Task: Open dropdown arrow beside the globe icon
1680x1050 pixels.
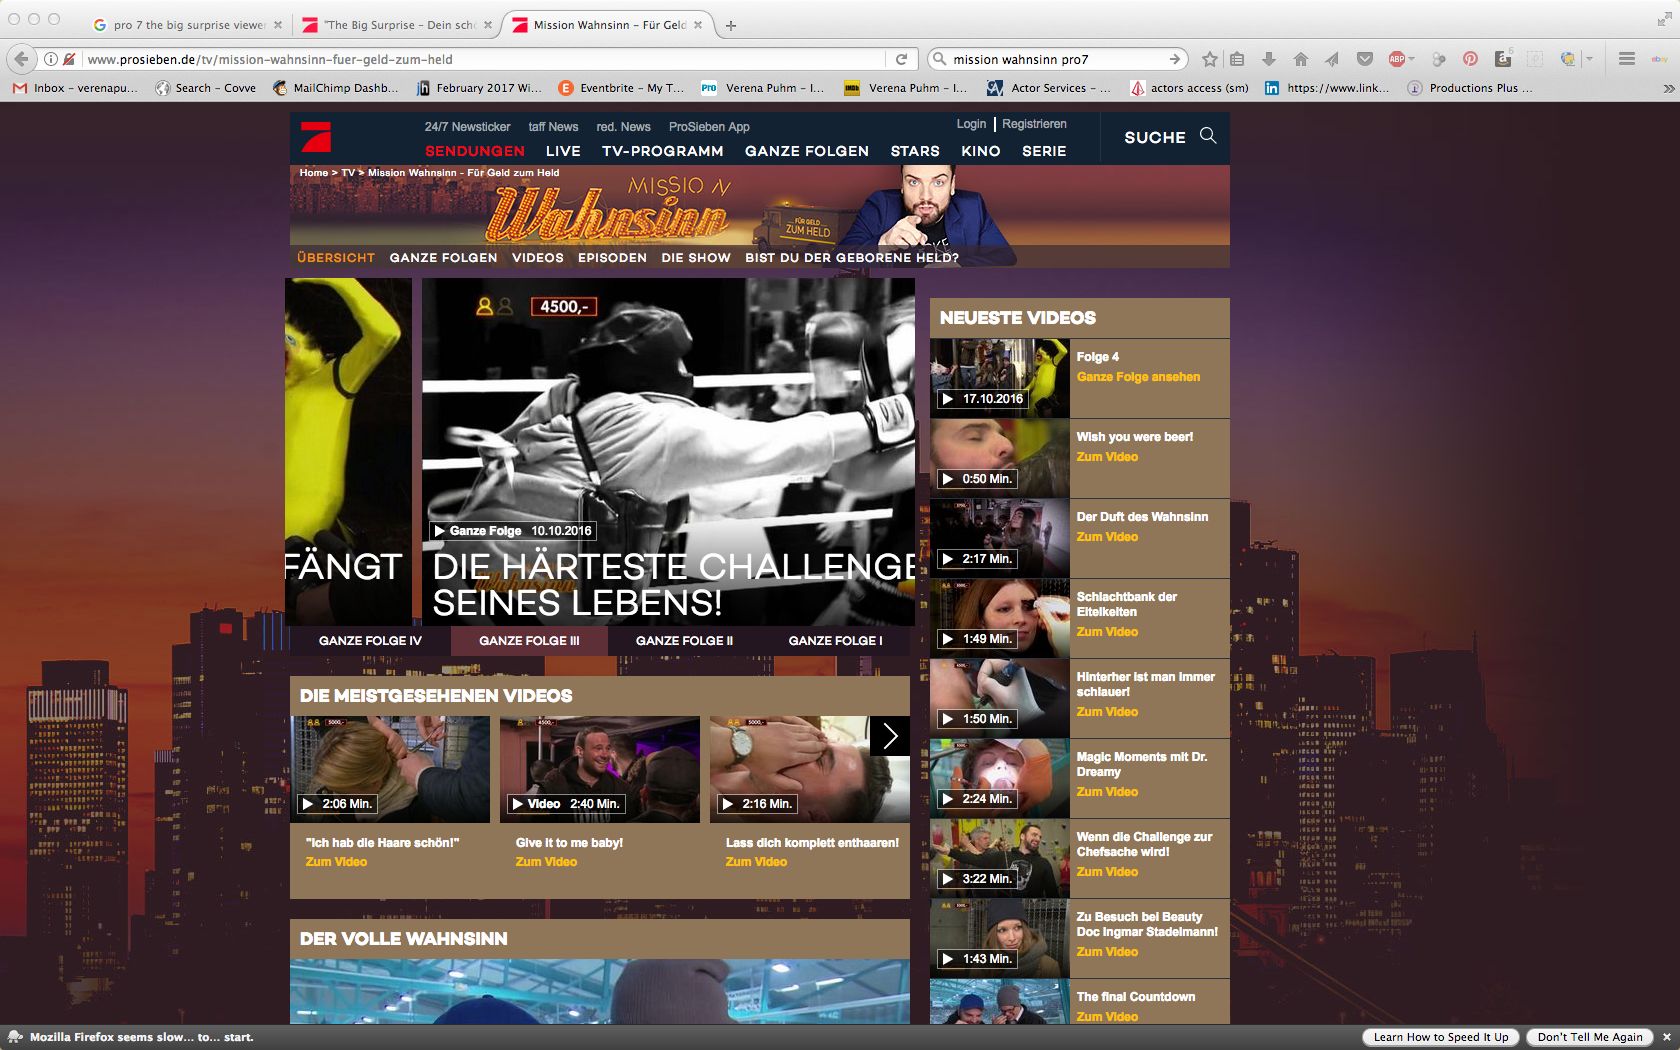Action: tap(1589, 59)
